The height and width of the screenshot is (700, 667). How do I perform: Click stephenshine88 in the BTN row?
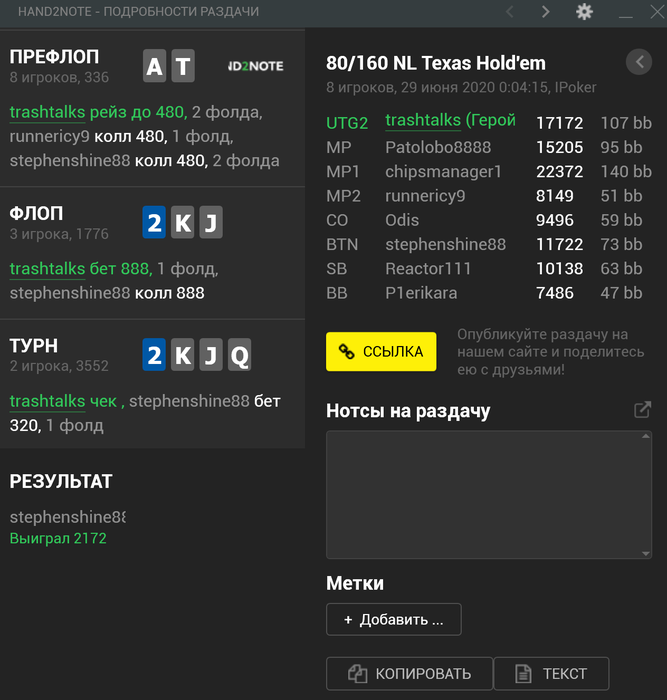pos(446,244)
